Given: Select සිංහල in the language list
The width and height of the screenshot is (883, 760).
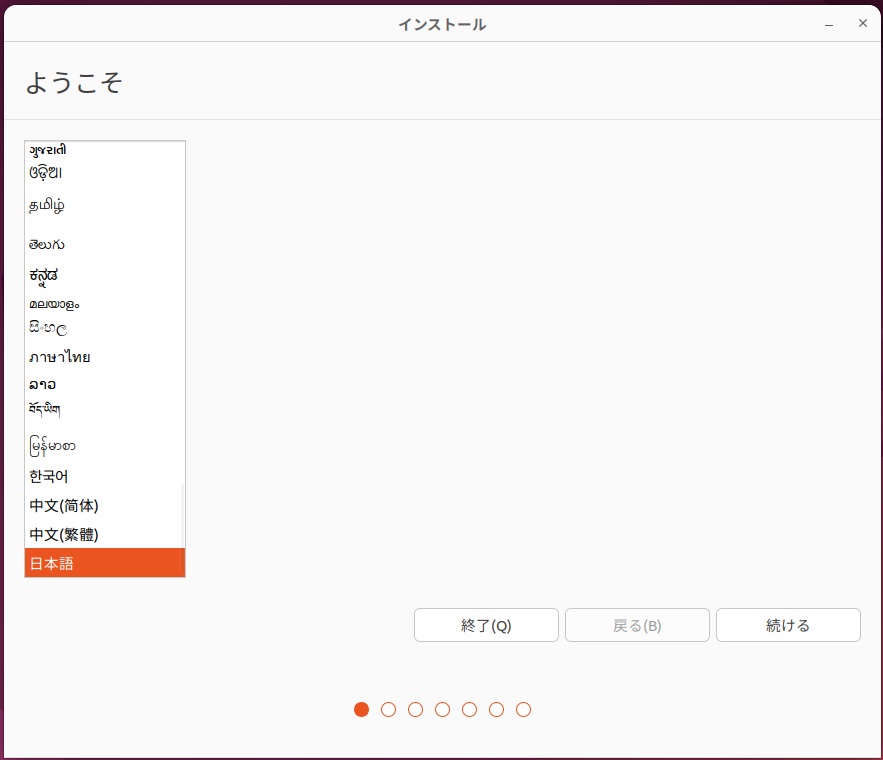Looking at the screenshot, I should click(x=105, y=328).
